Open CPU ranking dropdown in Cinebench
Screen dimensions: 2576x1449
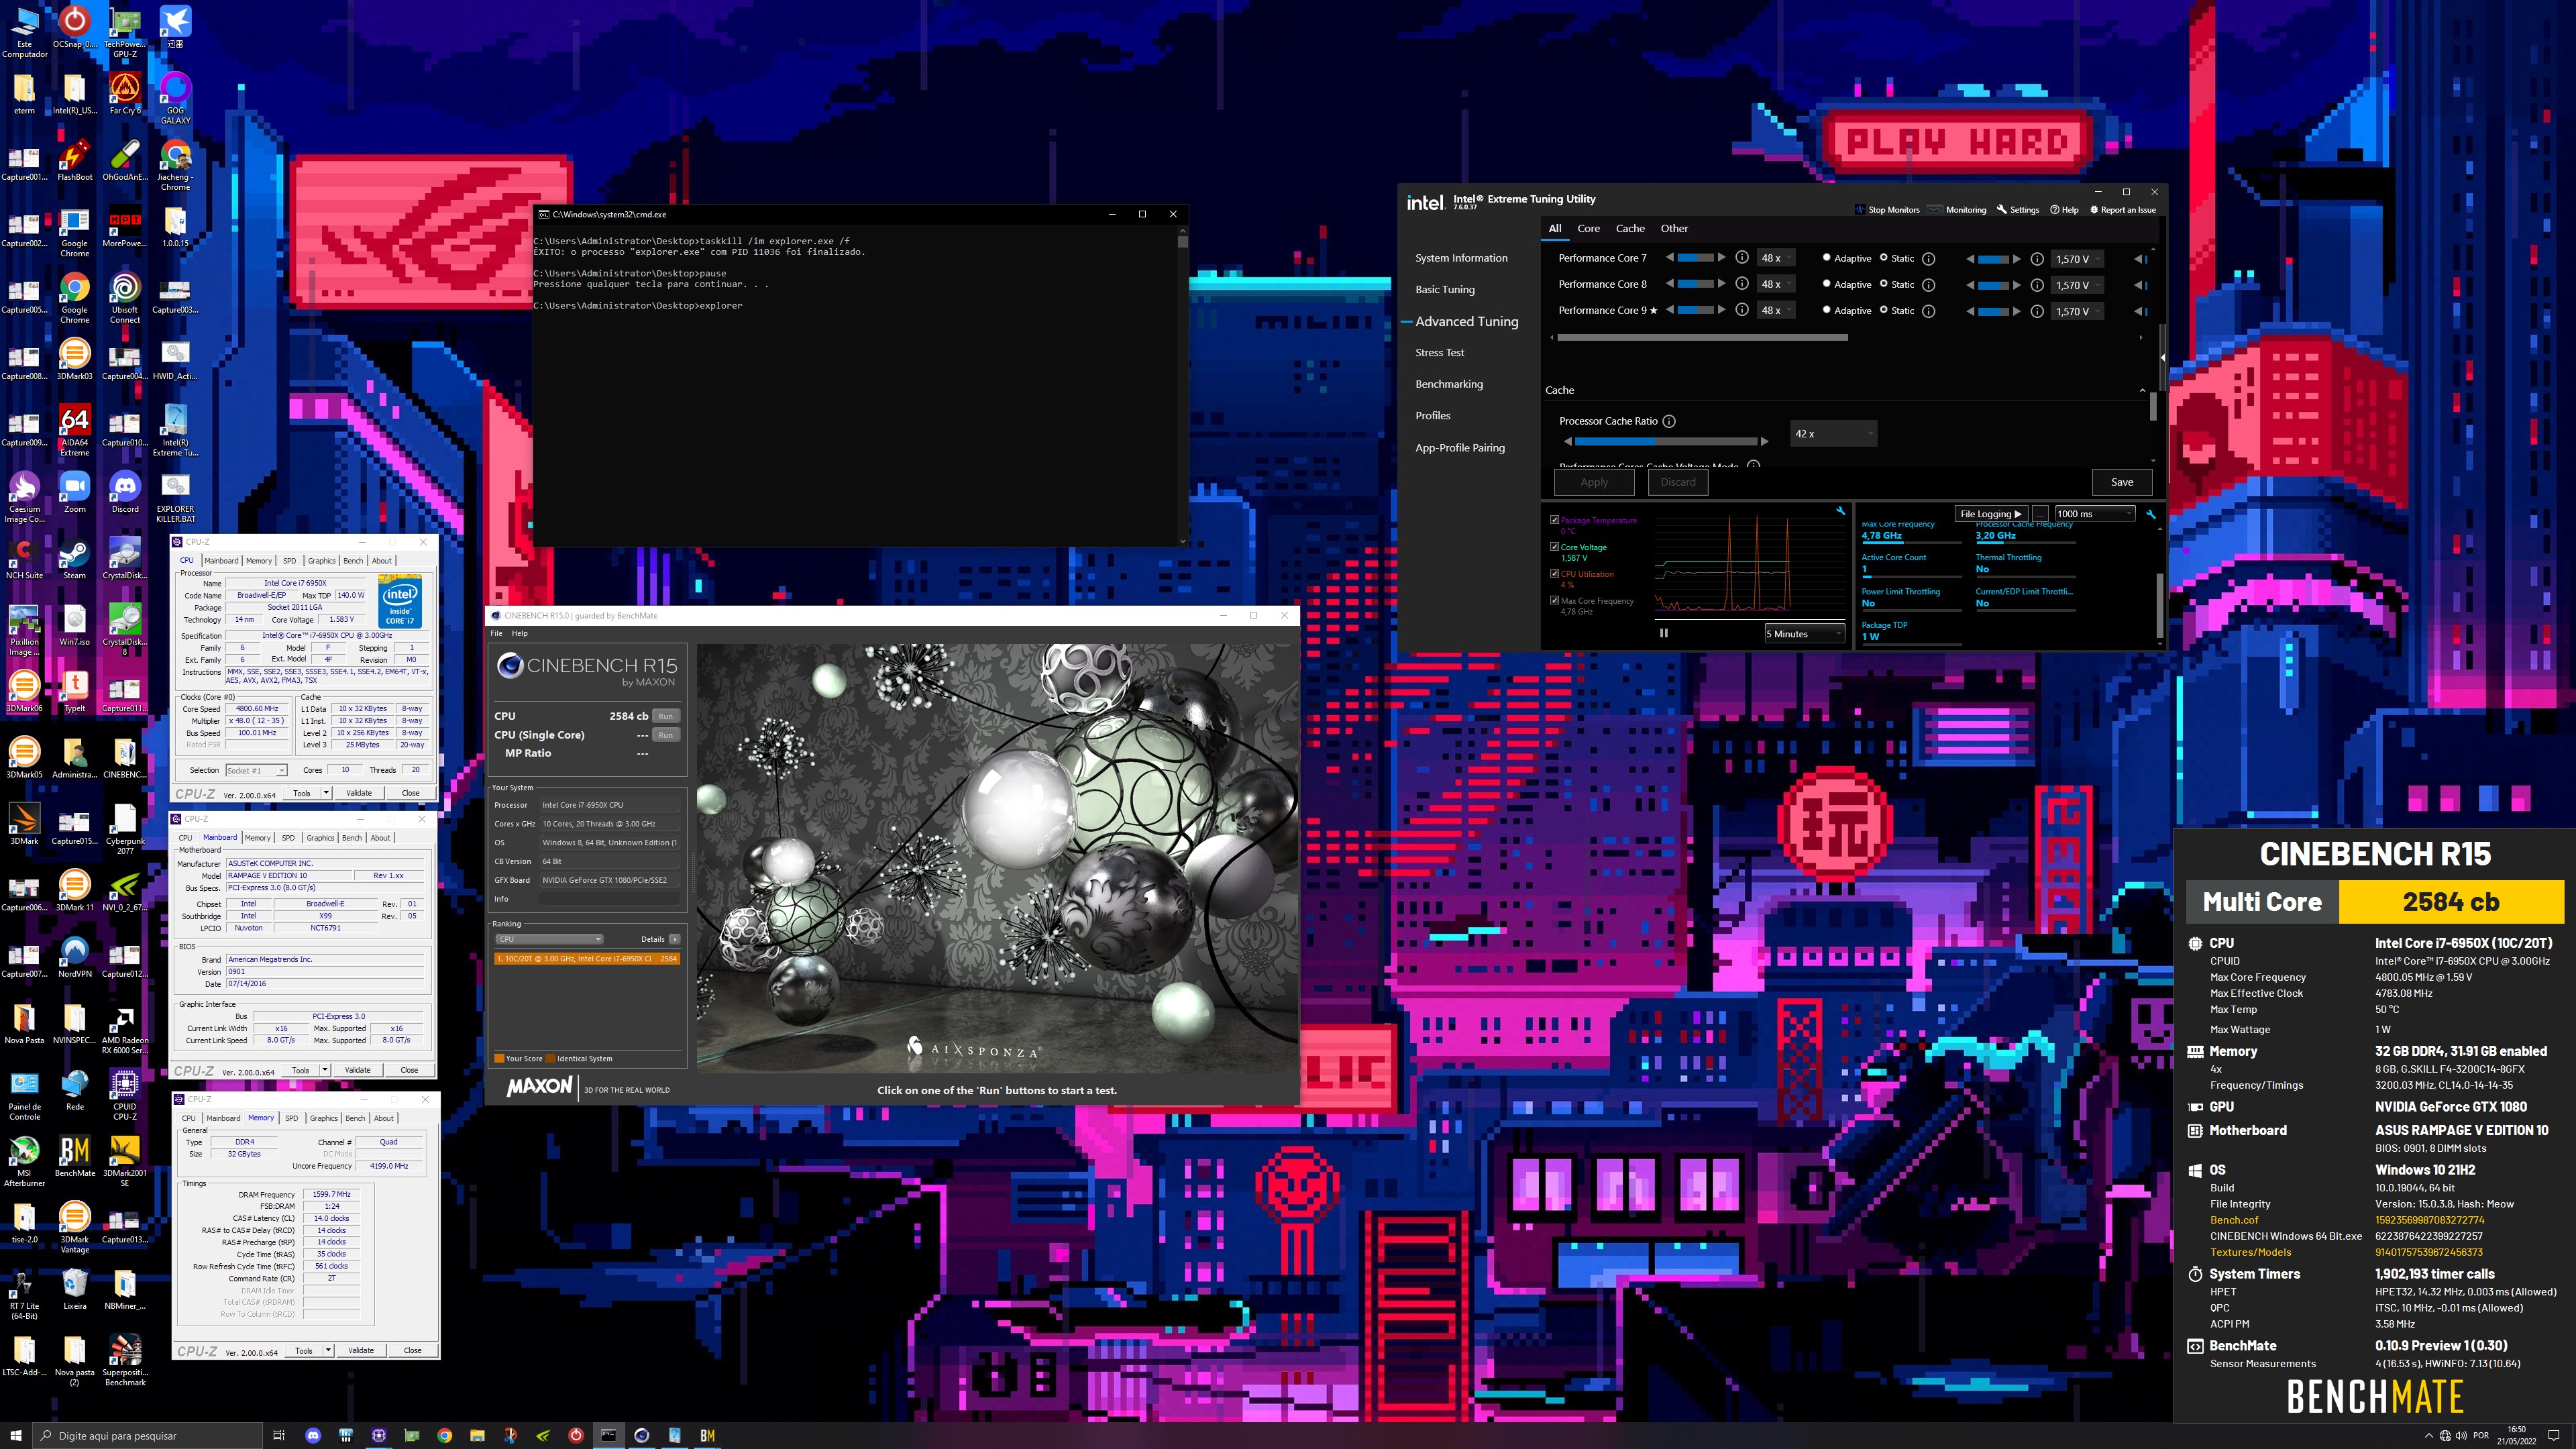(x=549, y=939)
